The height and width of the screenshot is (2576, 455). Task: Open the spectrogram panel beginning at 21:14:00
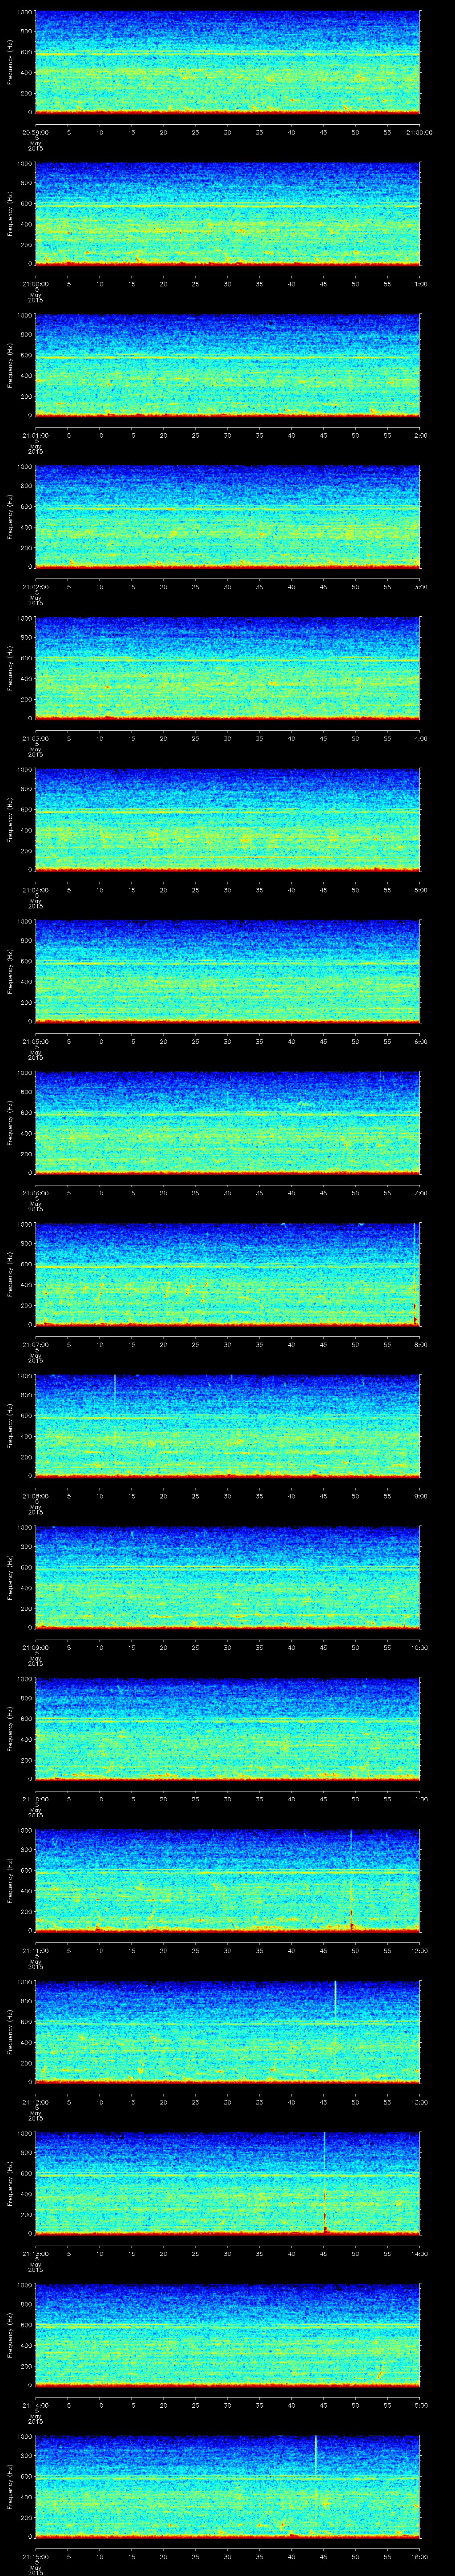click(227, 2335)
